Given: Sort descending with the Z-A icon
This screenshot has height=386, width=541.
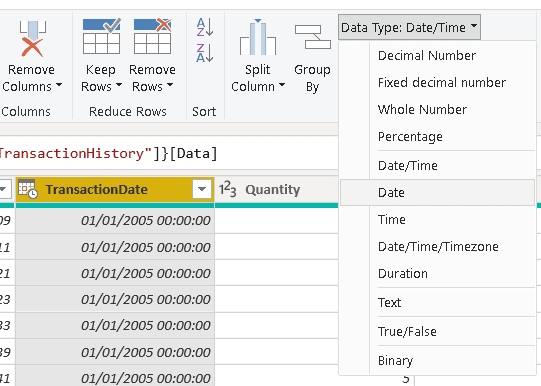Looking at the screenshot, I should pyautogui.click(x=205, y=53).
